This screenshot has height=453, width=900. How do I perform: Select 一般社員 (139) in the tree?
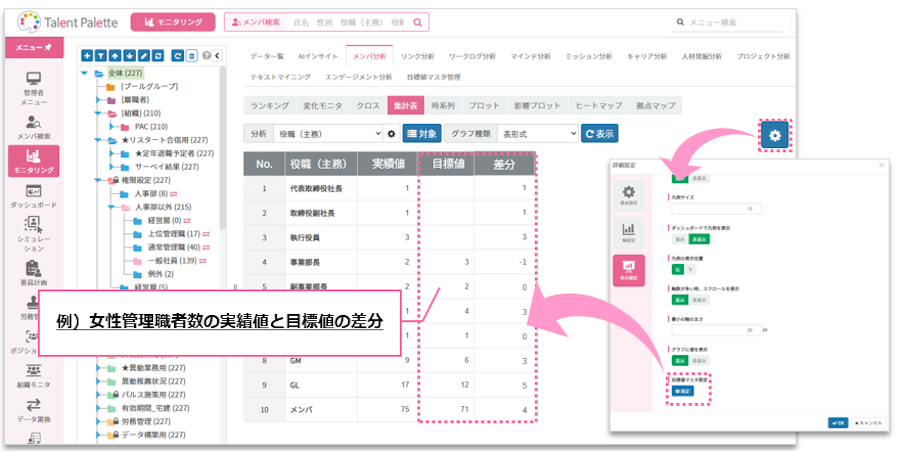[172, 261]
